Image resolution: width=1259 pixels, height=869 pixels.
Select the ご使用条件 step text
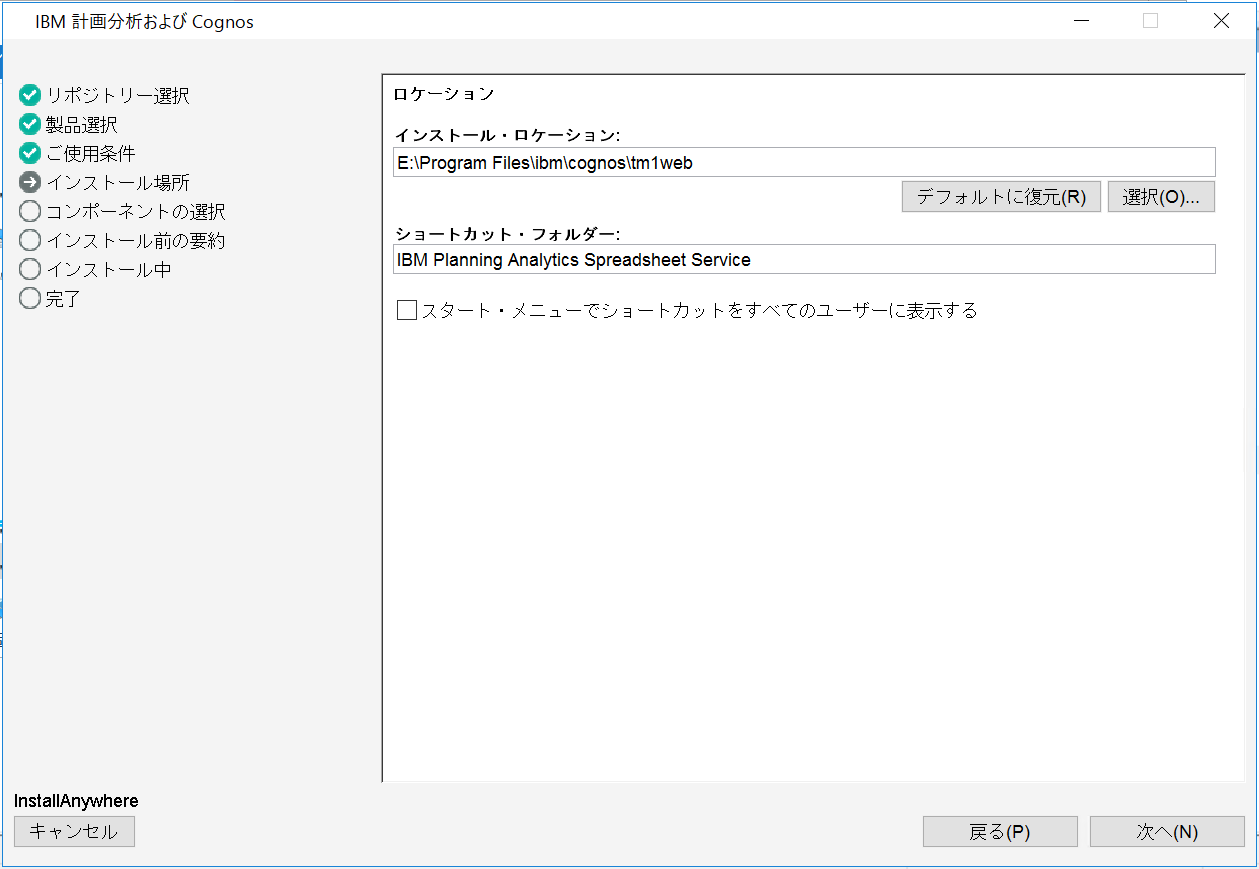tap(91, 154)
